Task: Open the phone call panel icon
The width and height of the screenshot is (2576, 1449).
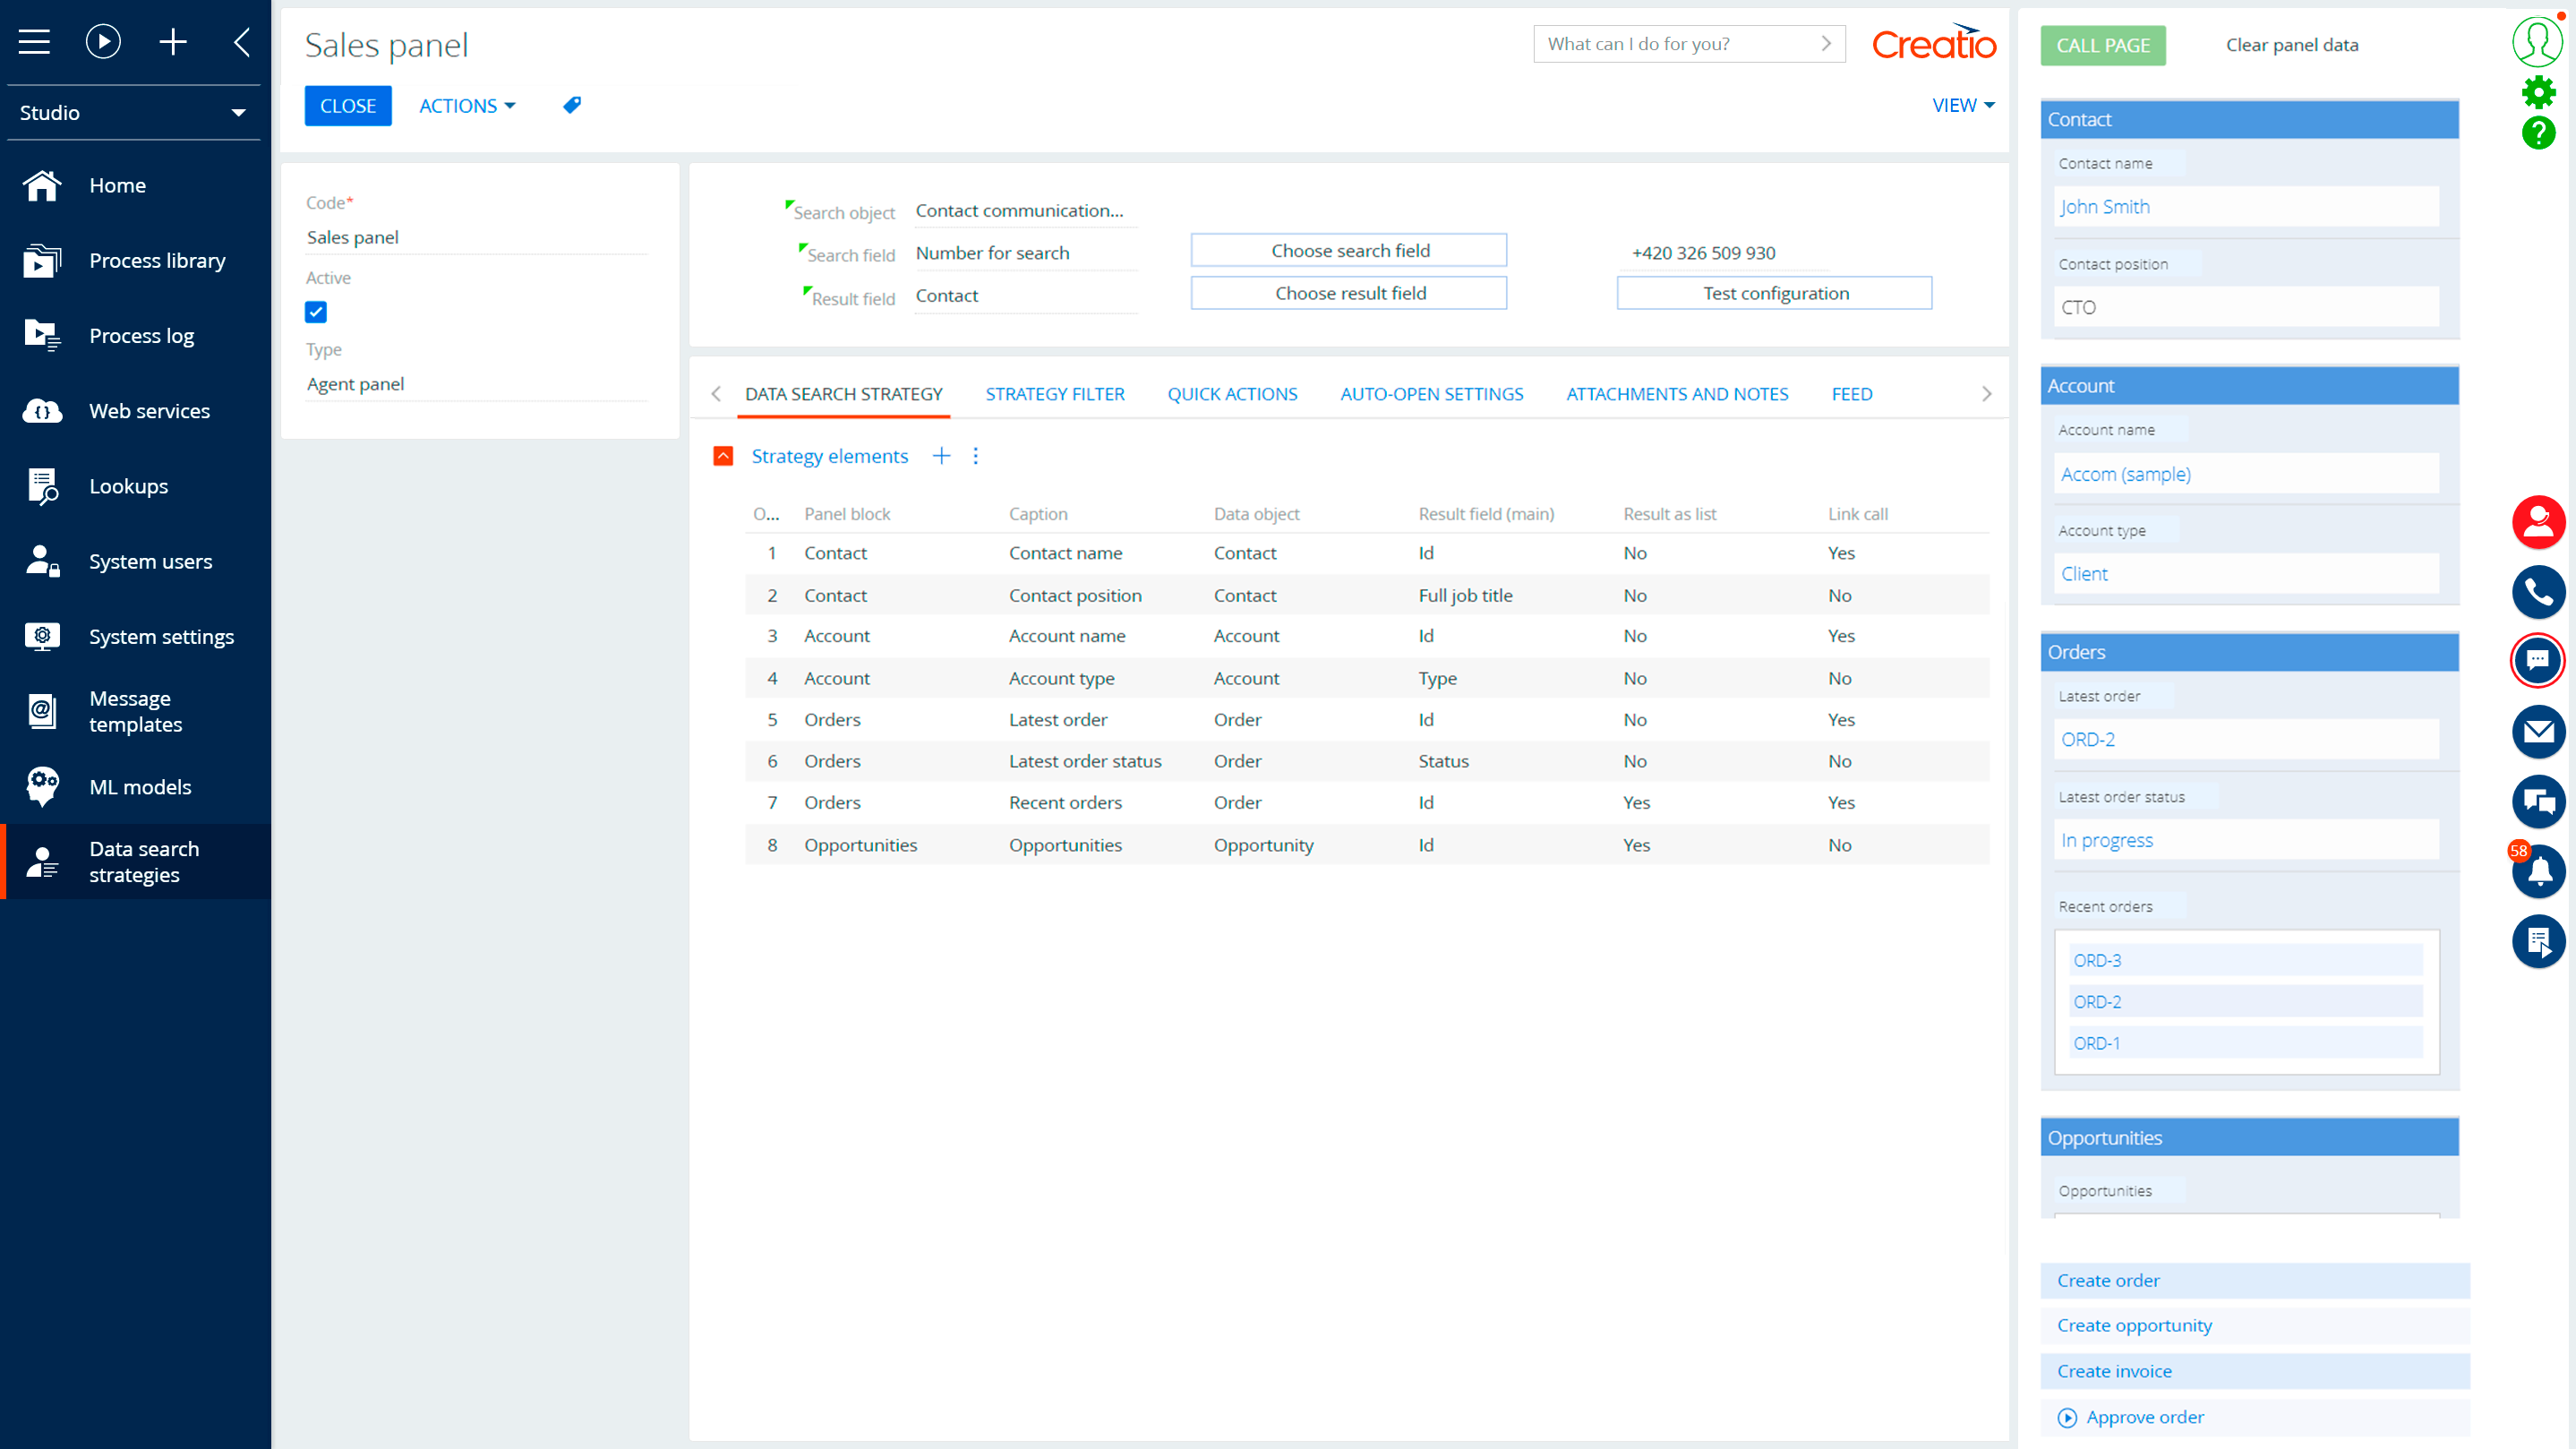Action: [2538, 592]
